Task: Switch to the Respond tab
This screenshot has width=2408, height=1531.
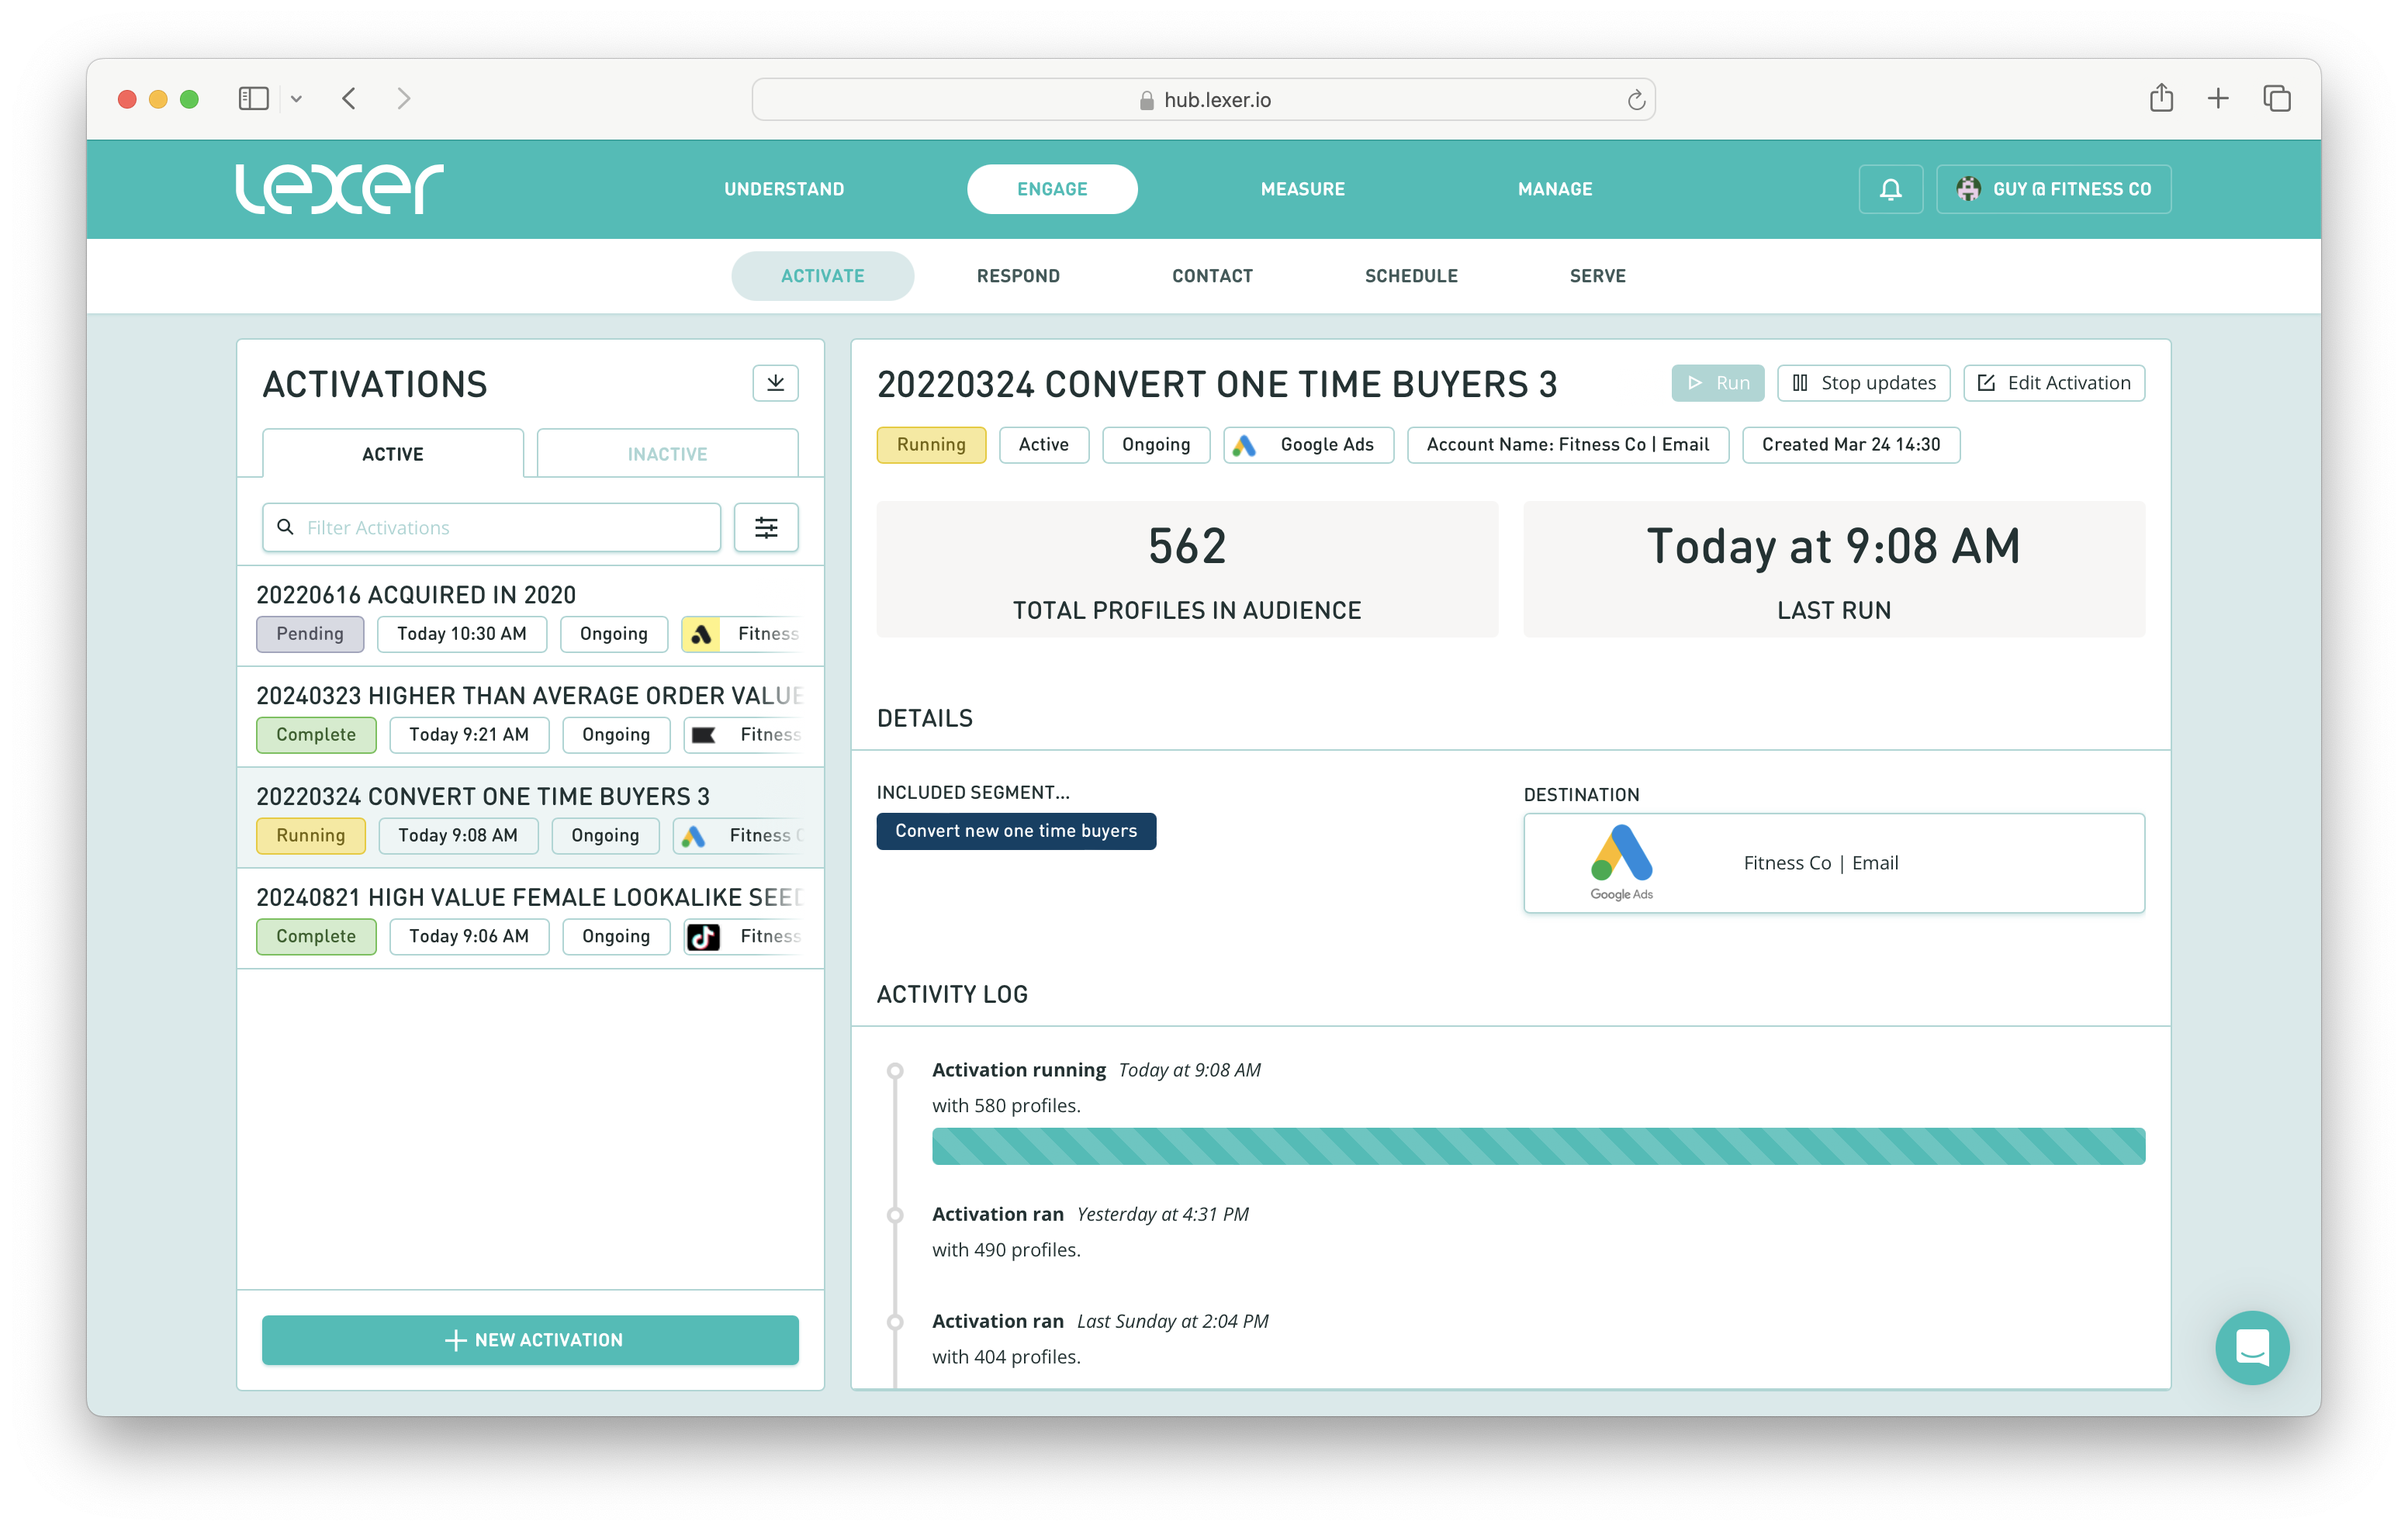Action: pyautogui.click(x=1018, y=276)
